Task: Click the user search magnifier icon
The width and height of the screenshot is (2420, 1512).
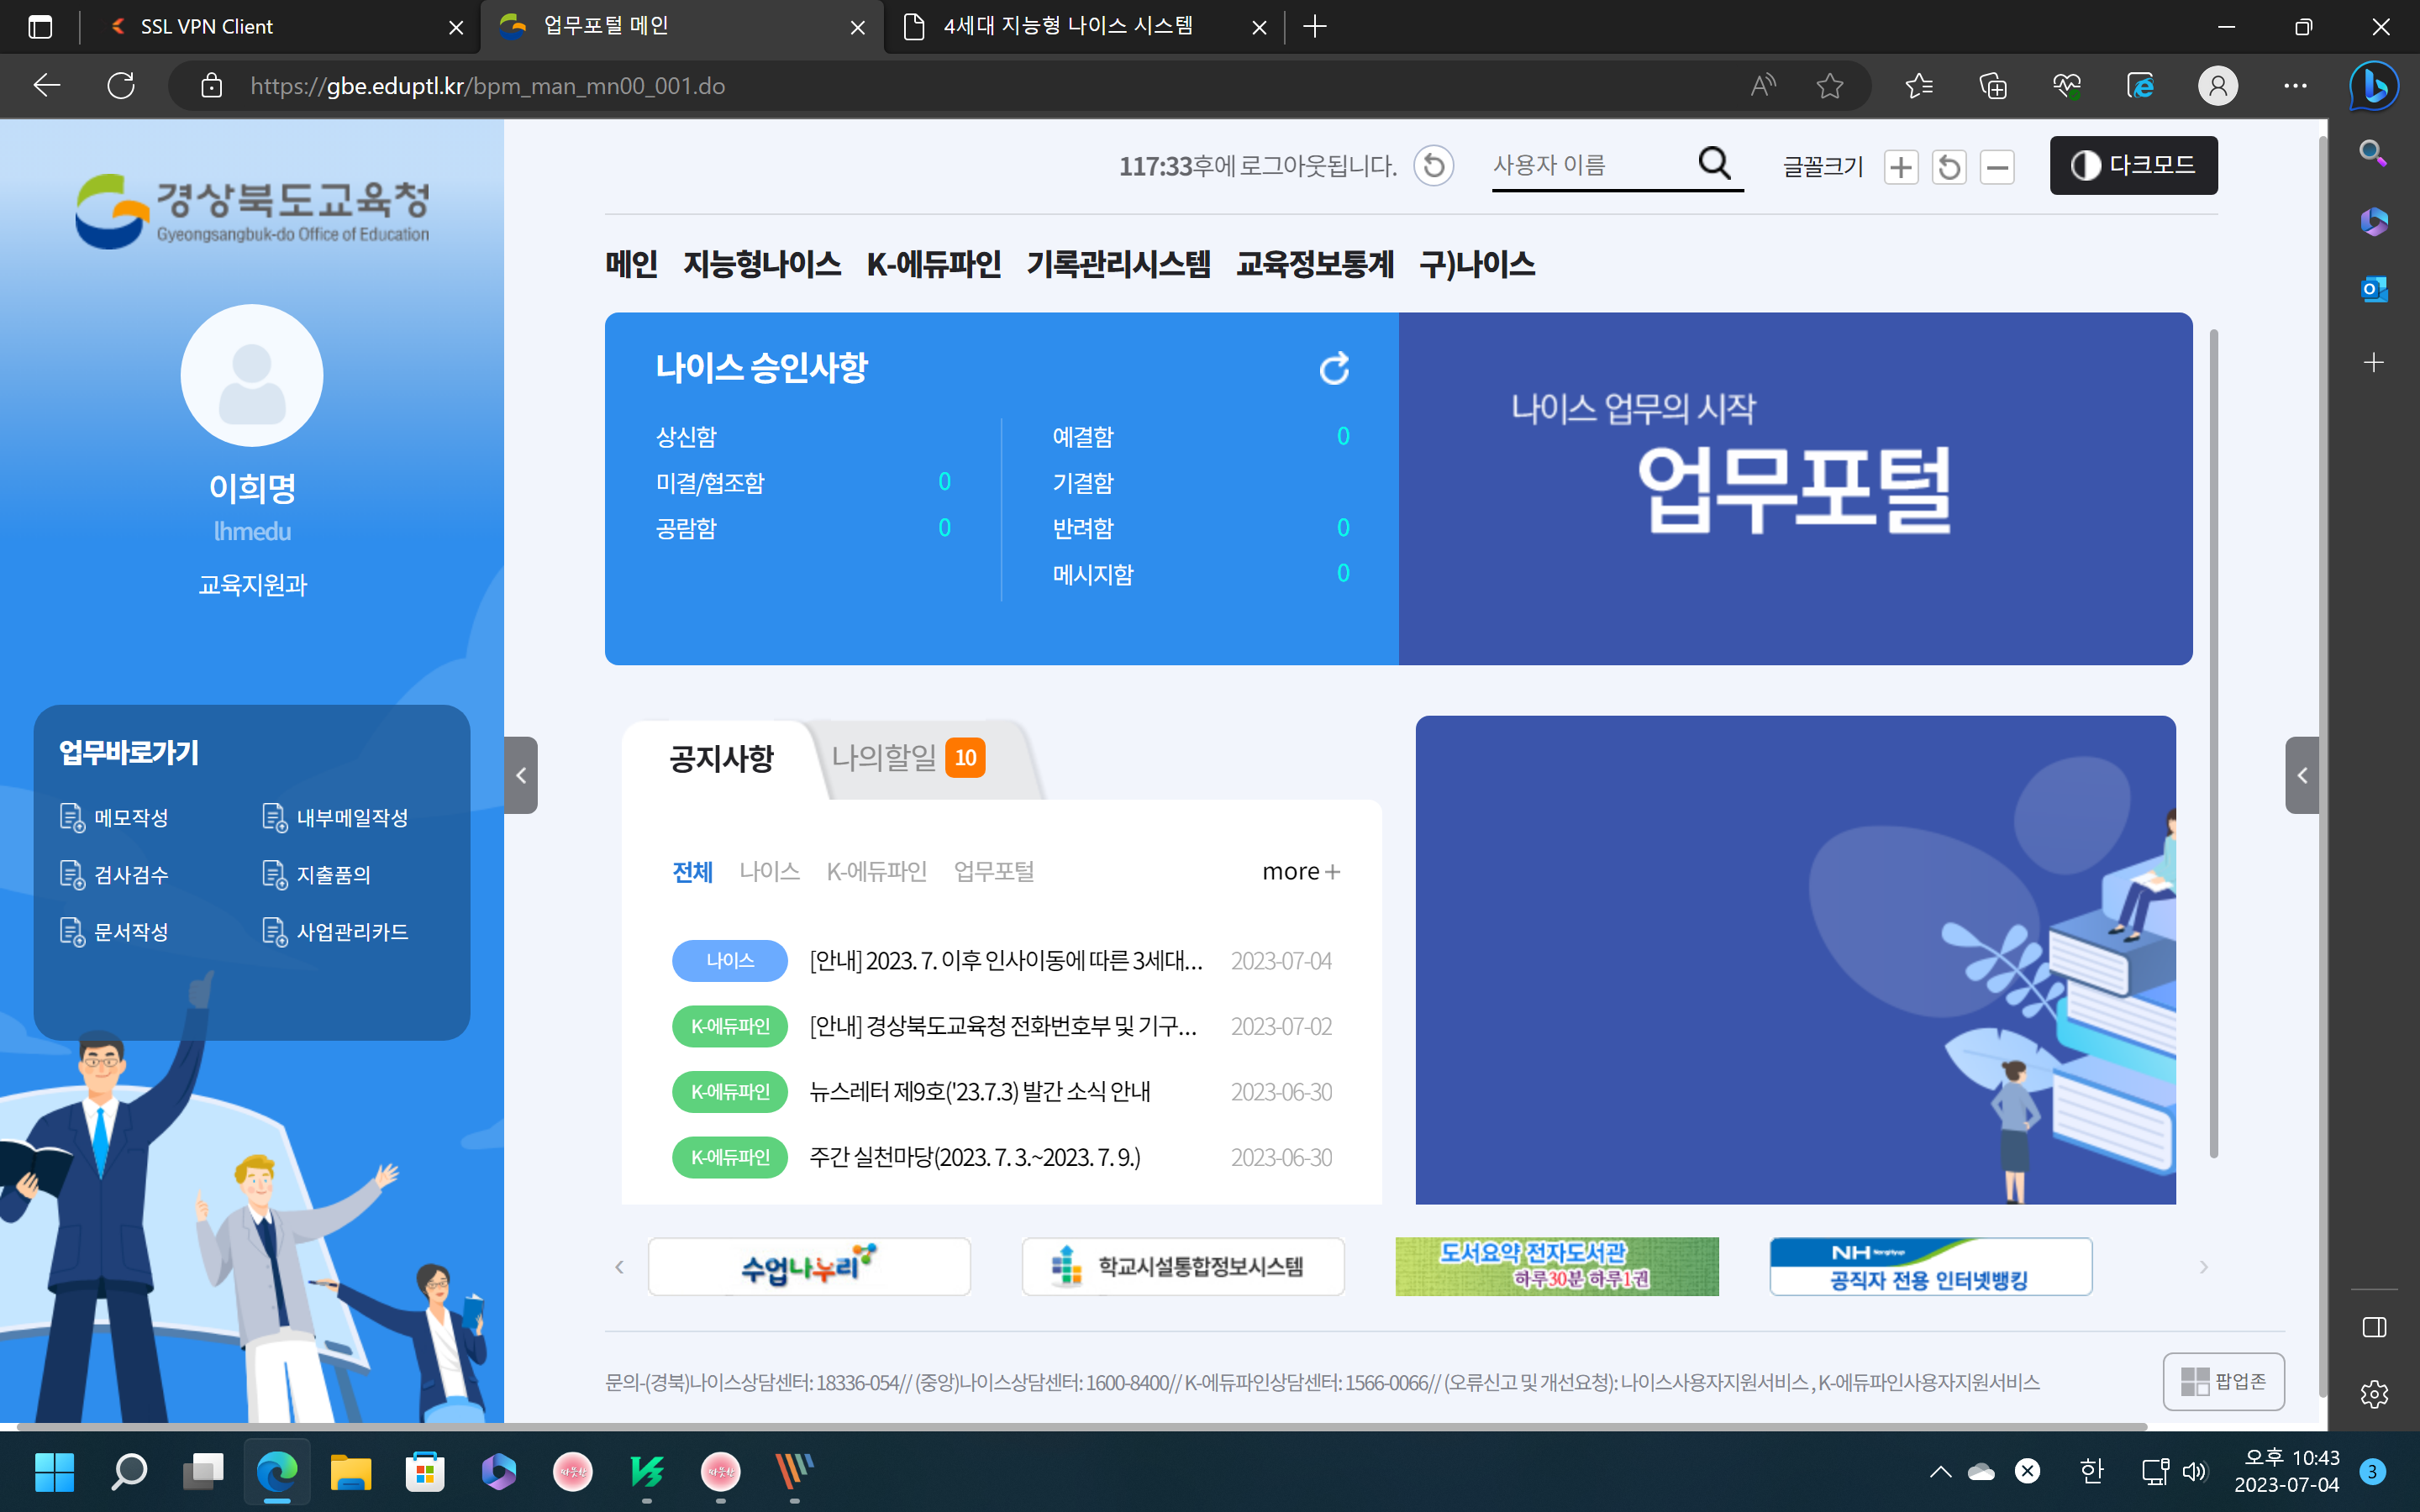Action: [x=1714, y=163]
